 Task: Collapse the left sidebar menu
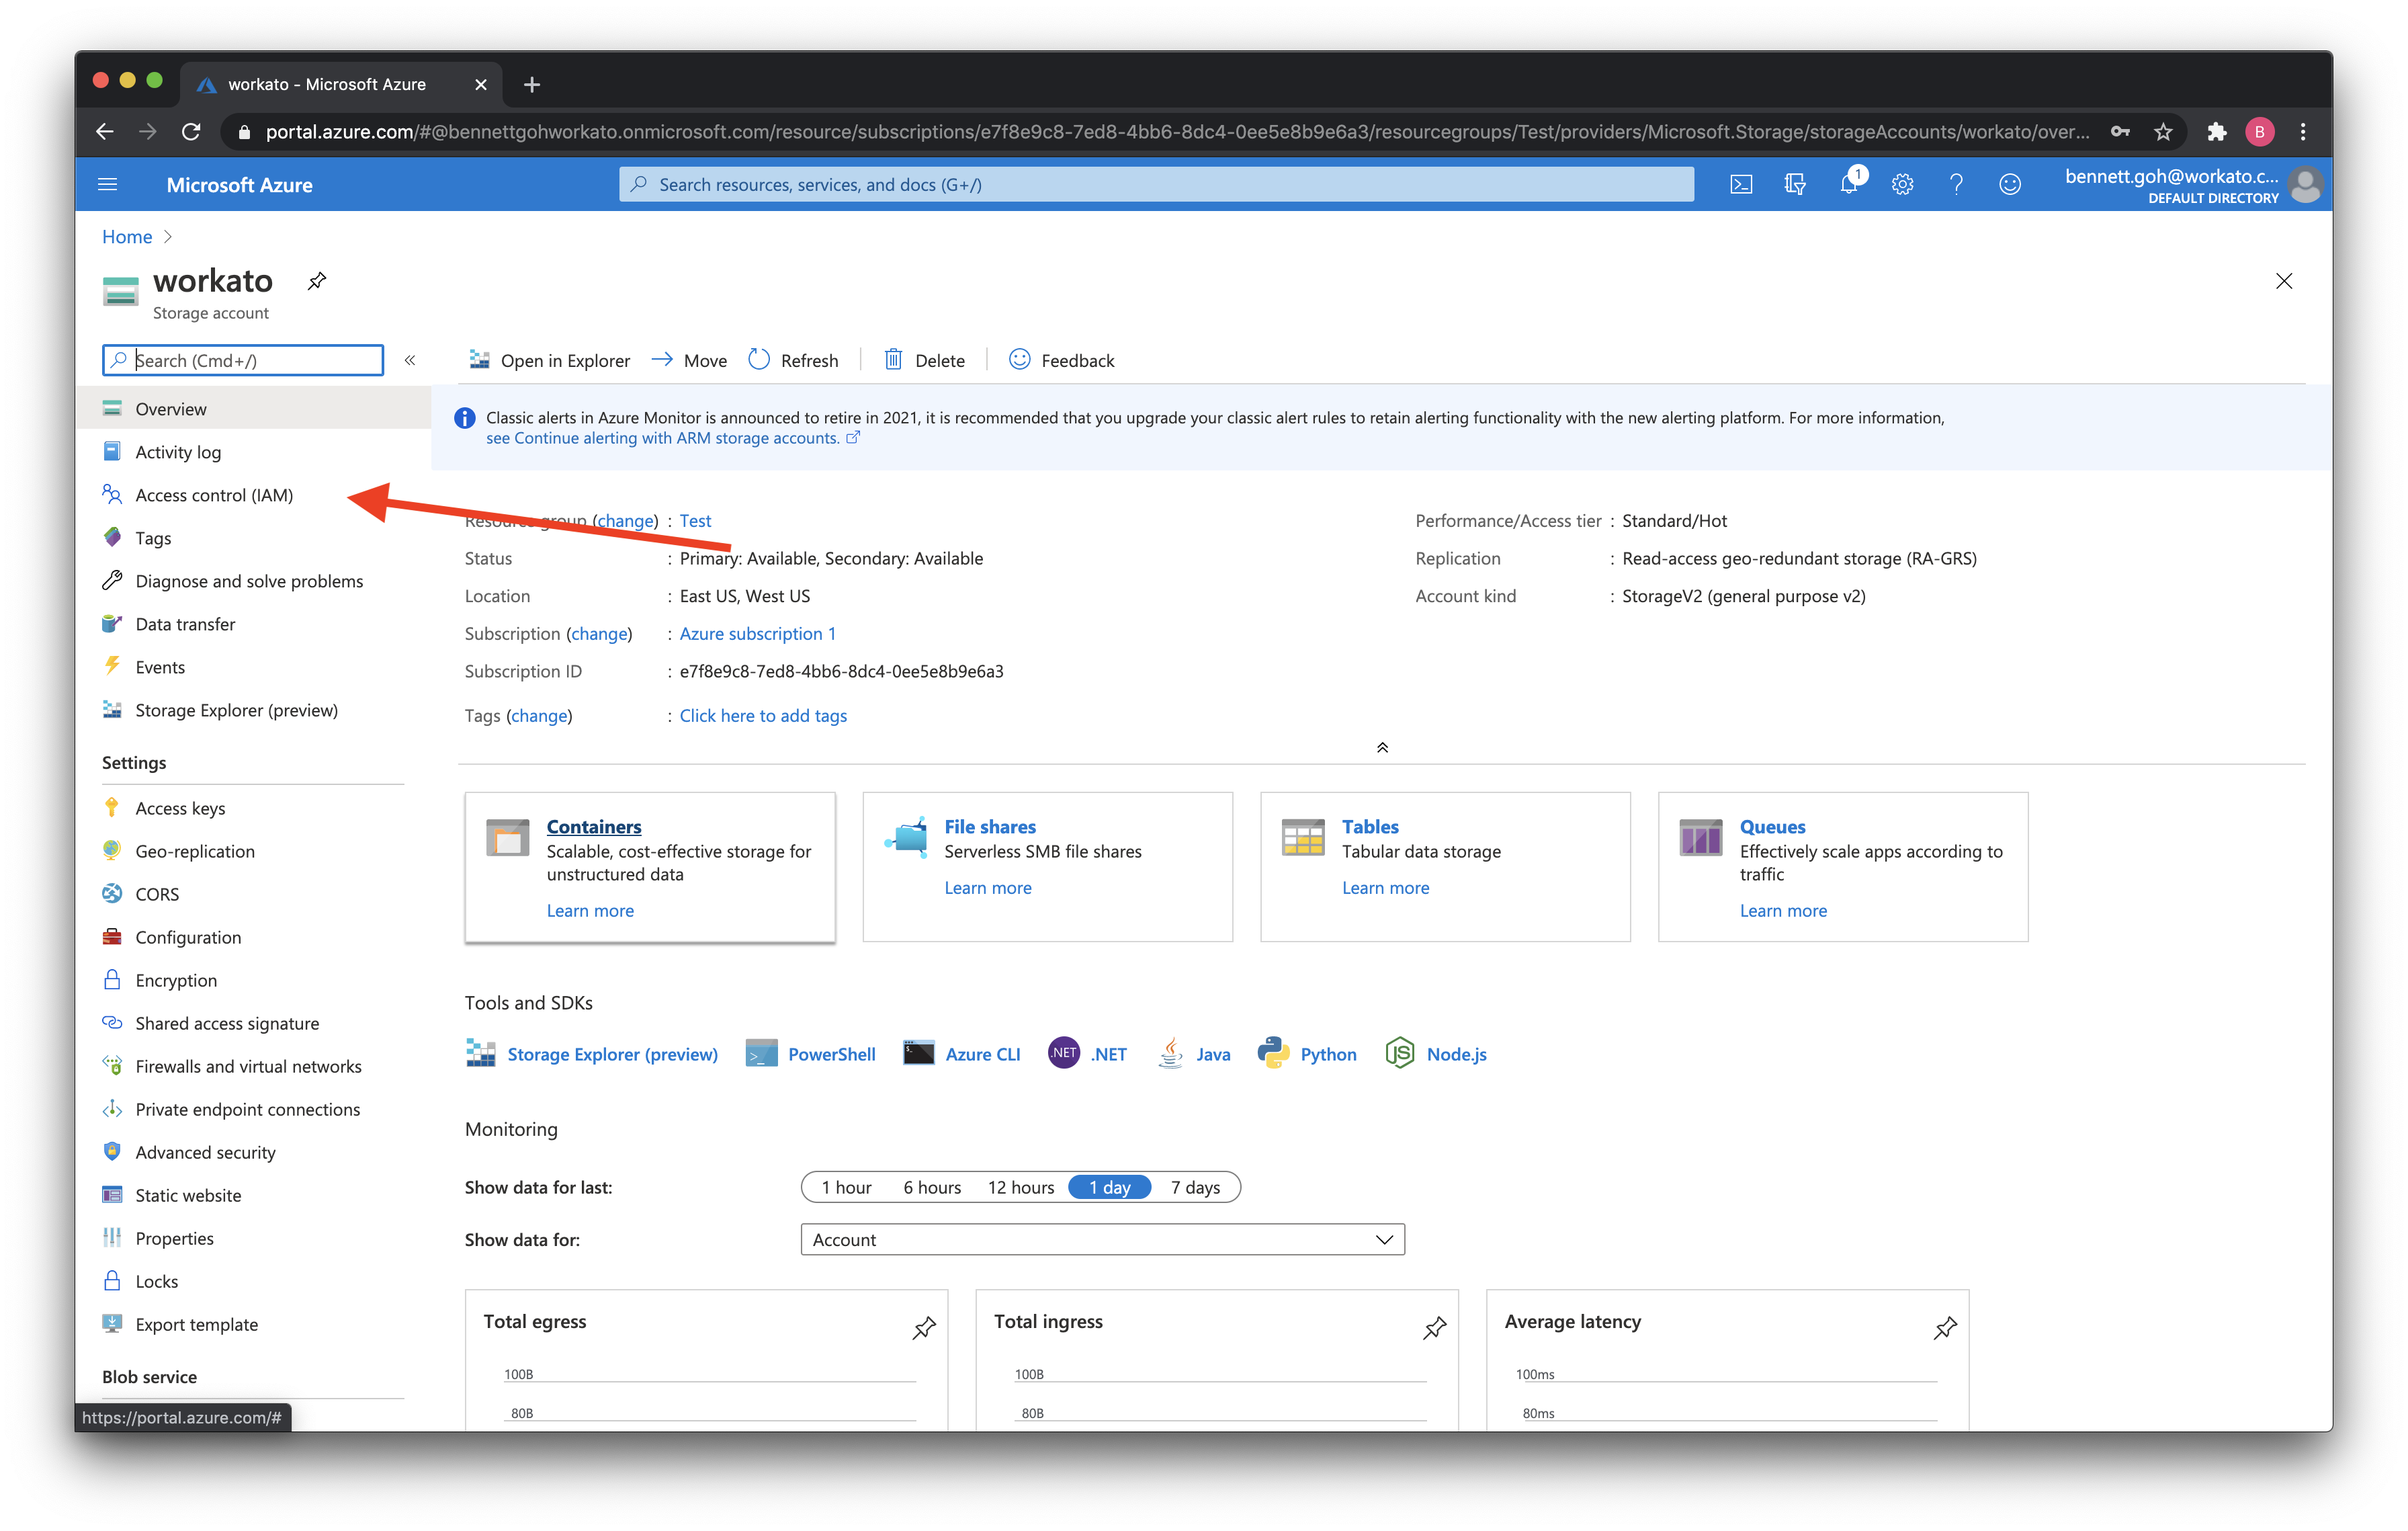(x=410, y=360)
